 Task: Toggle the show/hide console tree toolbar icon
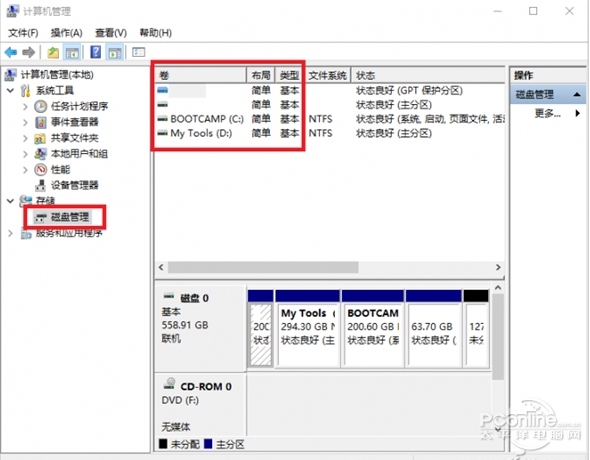pos(72,53)
